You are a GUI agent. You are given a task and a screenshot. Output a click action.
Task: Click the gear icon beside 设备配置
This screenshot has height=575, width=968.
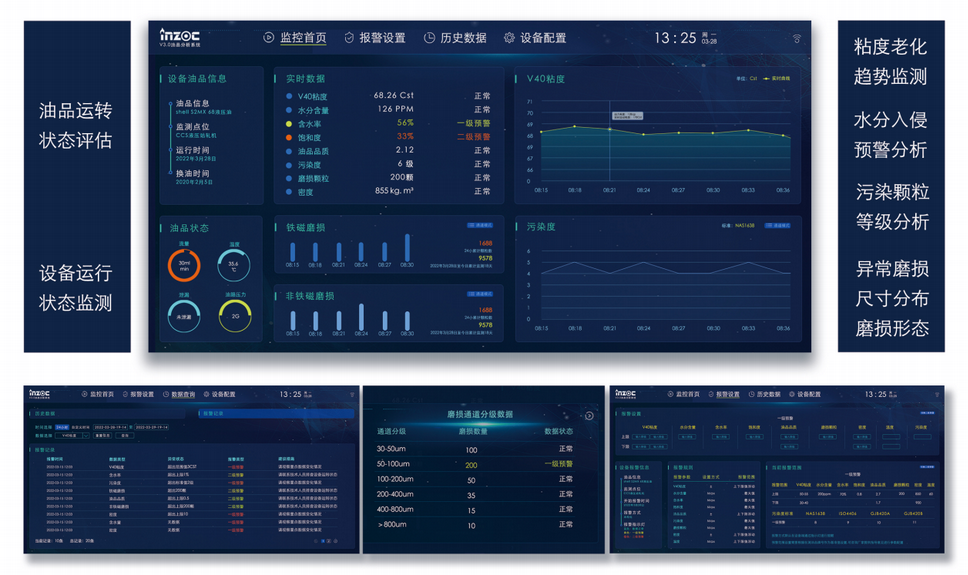(x=509, y=38)
